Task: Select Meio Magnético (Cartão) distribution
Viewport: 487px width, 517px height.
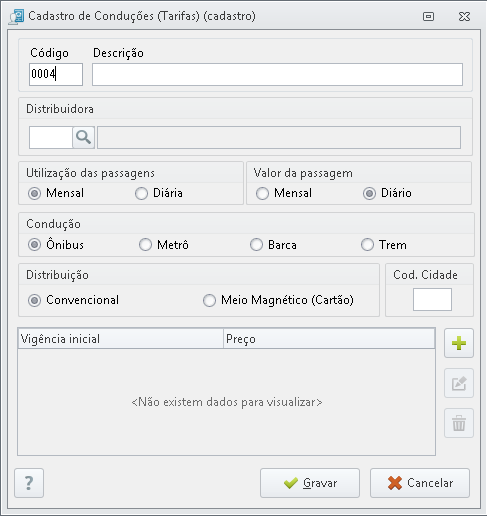Action: coord(278,300)
